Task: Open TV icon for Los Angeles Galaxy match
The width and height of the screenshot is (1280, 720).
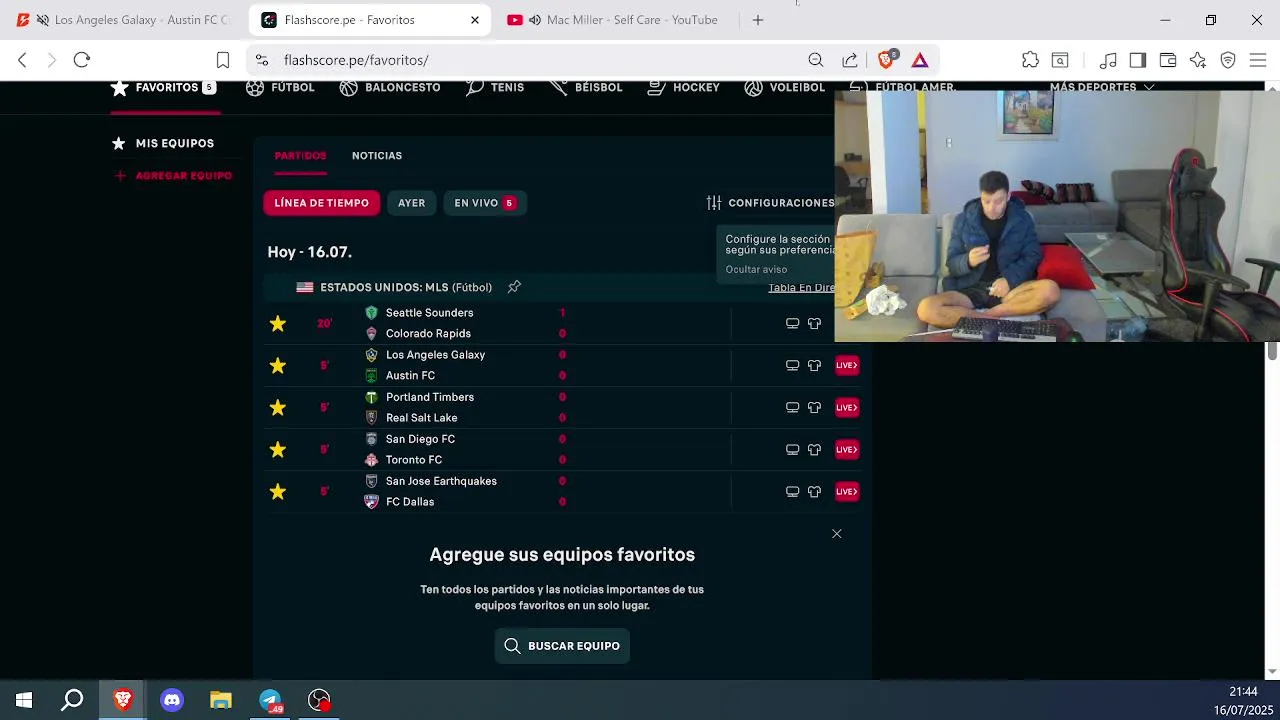Action: coord(792,365)
